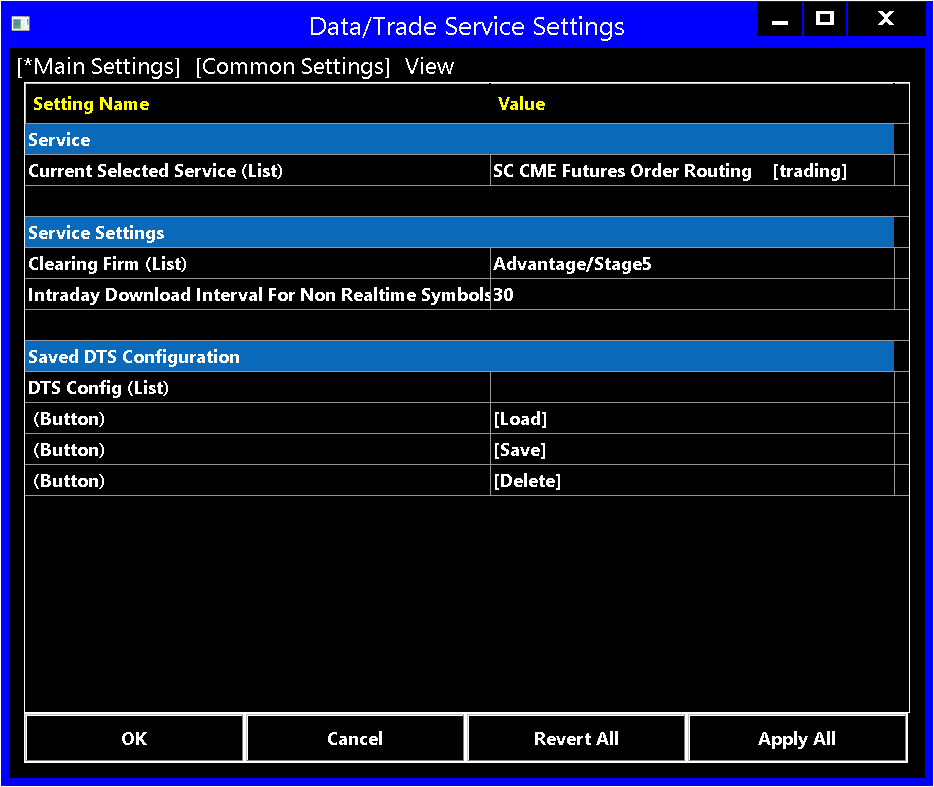Select the Service section header row
Viewport: 934px width, 787px height.
[459, 139]
